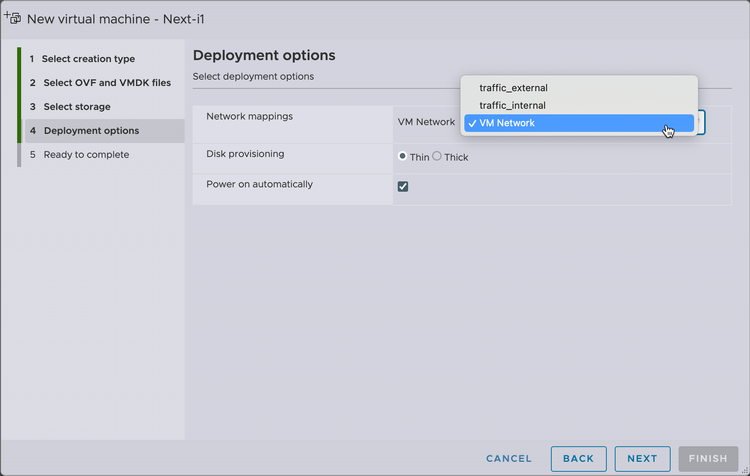This screenshot has width=750, height=476.
Task: Pick the checked VM Network dropdown option
Action: [x=507, y=123]
